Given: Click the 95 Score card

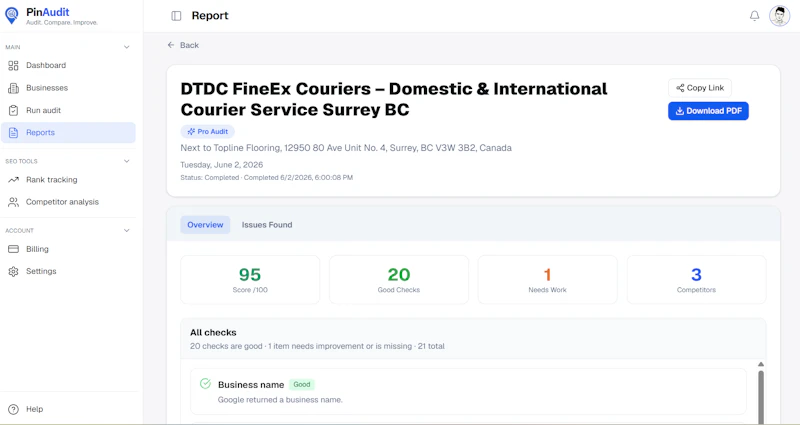Looking at the screenshot, I should (250, 280).
